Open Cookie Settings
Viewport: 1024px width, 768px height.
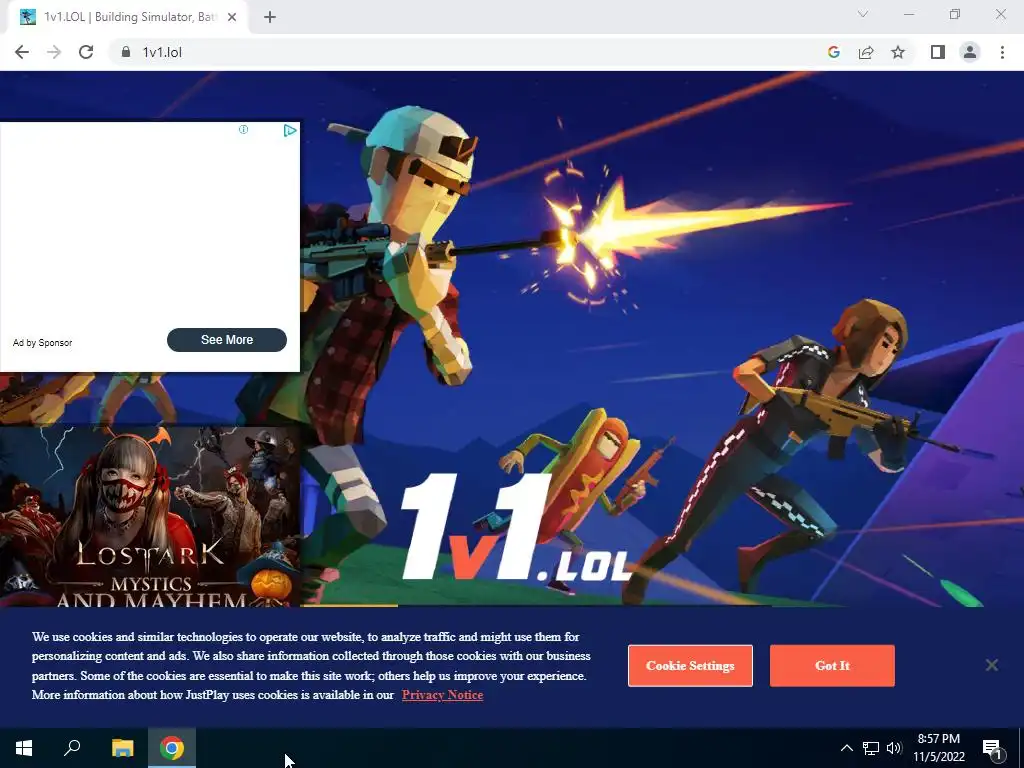[690, 665]
